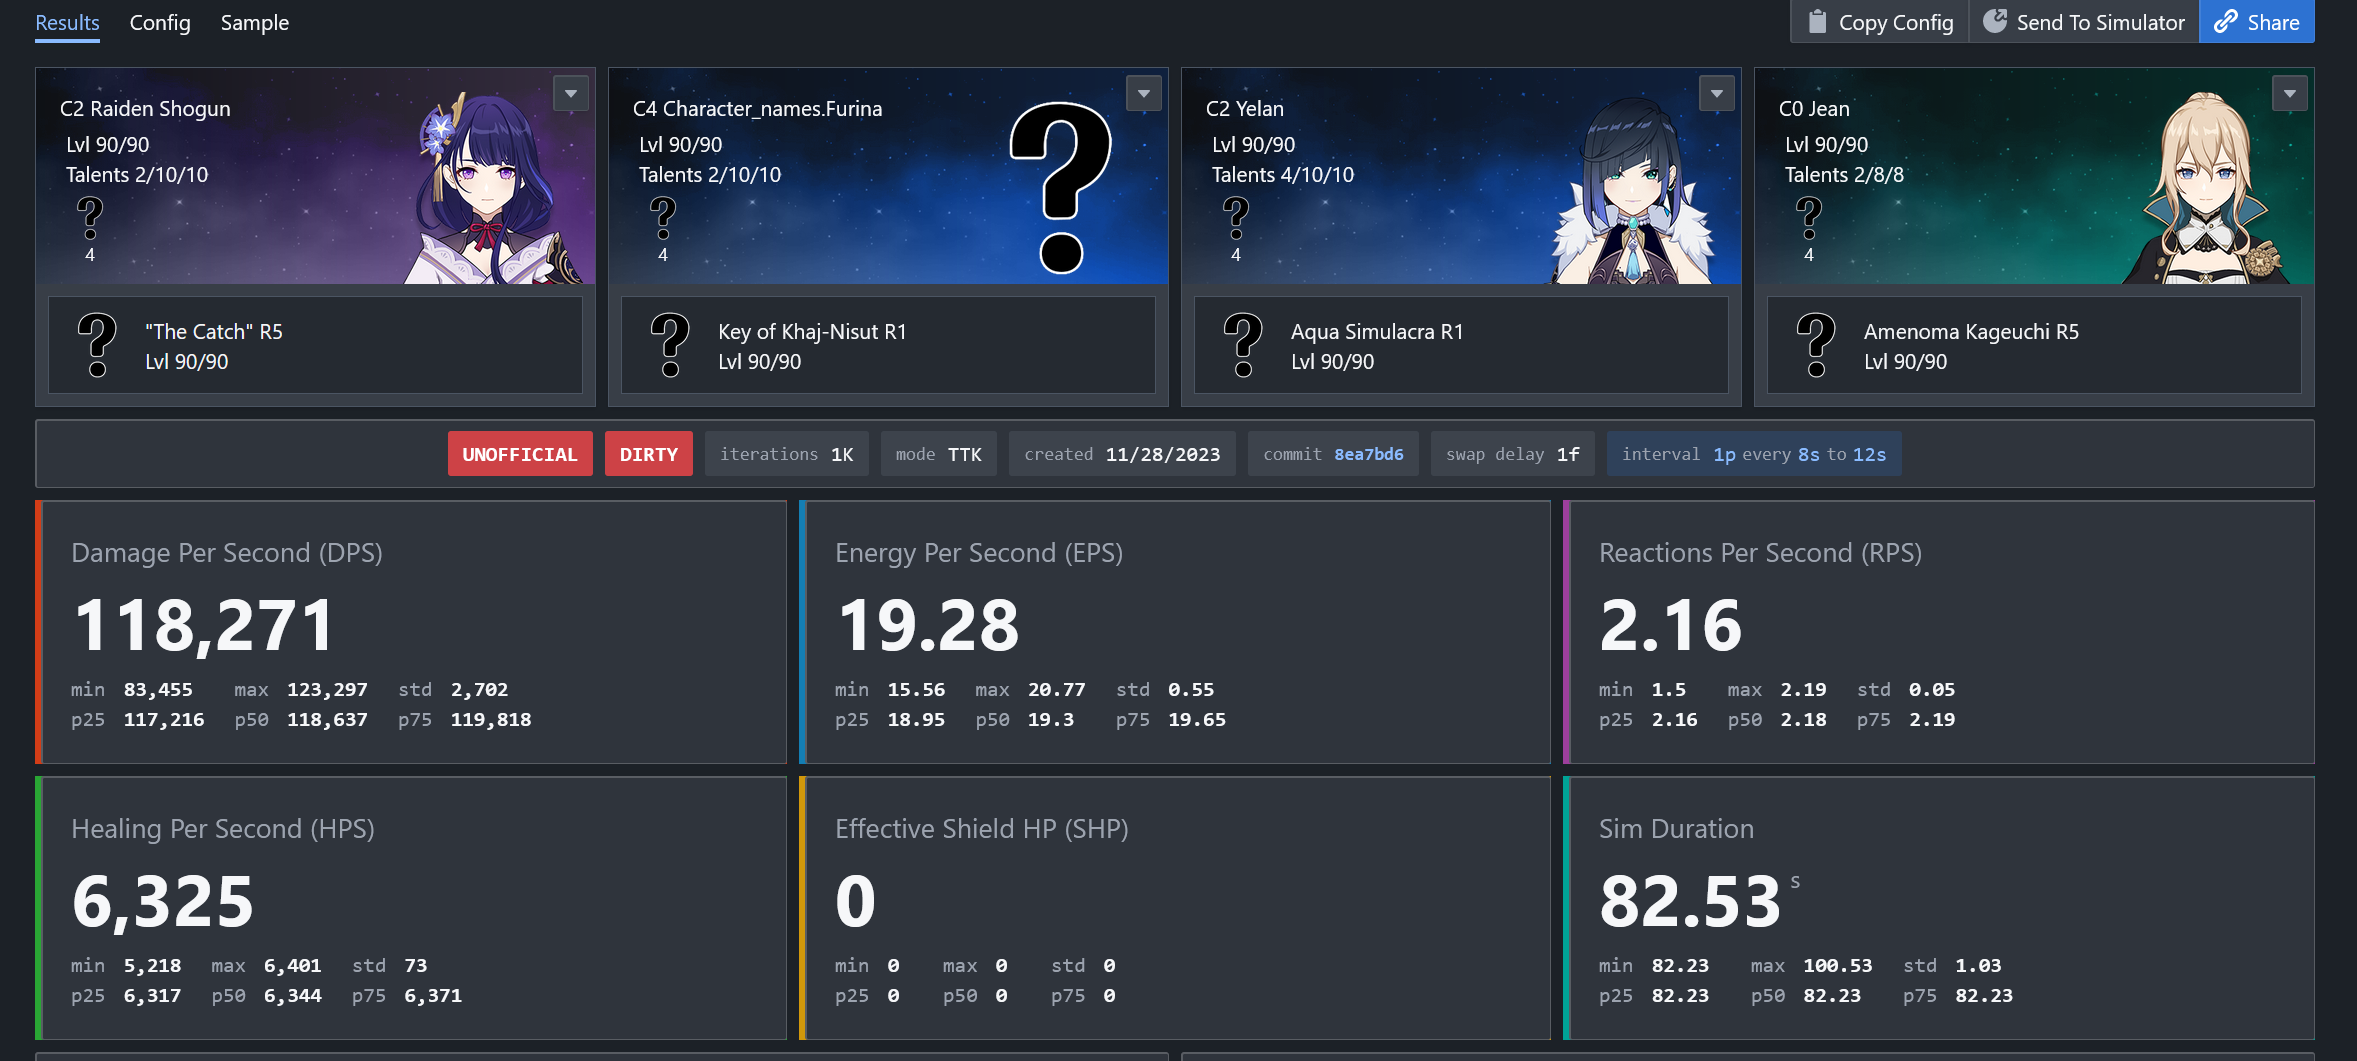Click "The Catch" R5 weapon name
Viewport: 2357px width, 1061px height.
[214, 331]
